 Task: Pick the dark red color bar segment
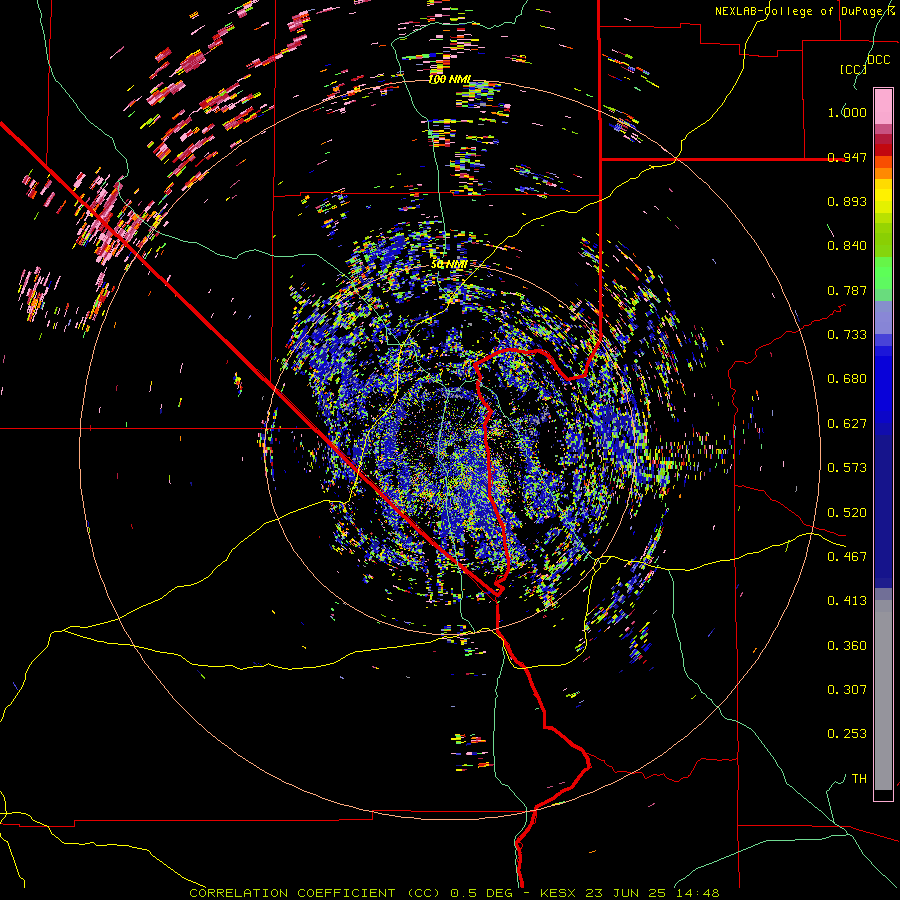point(883,149)
